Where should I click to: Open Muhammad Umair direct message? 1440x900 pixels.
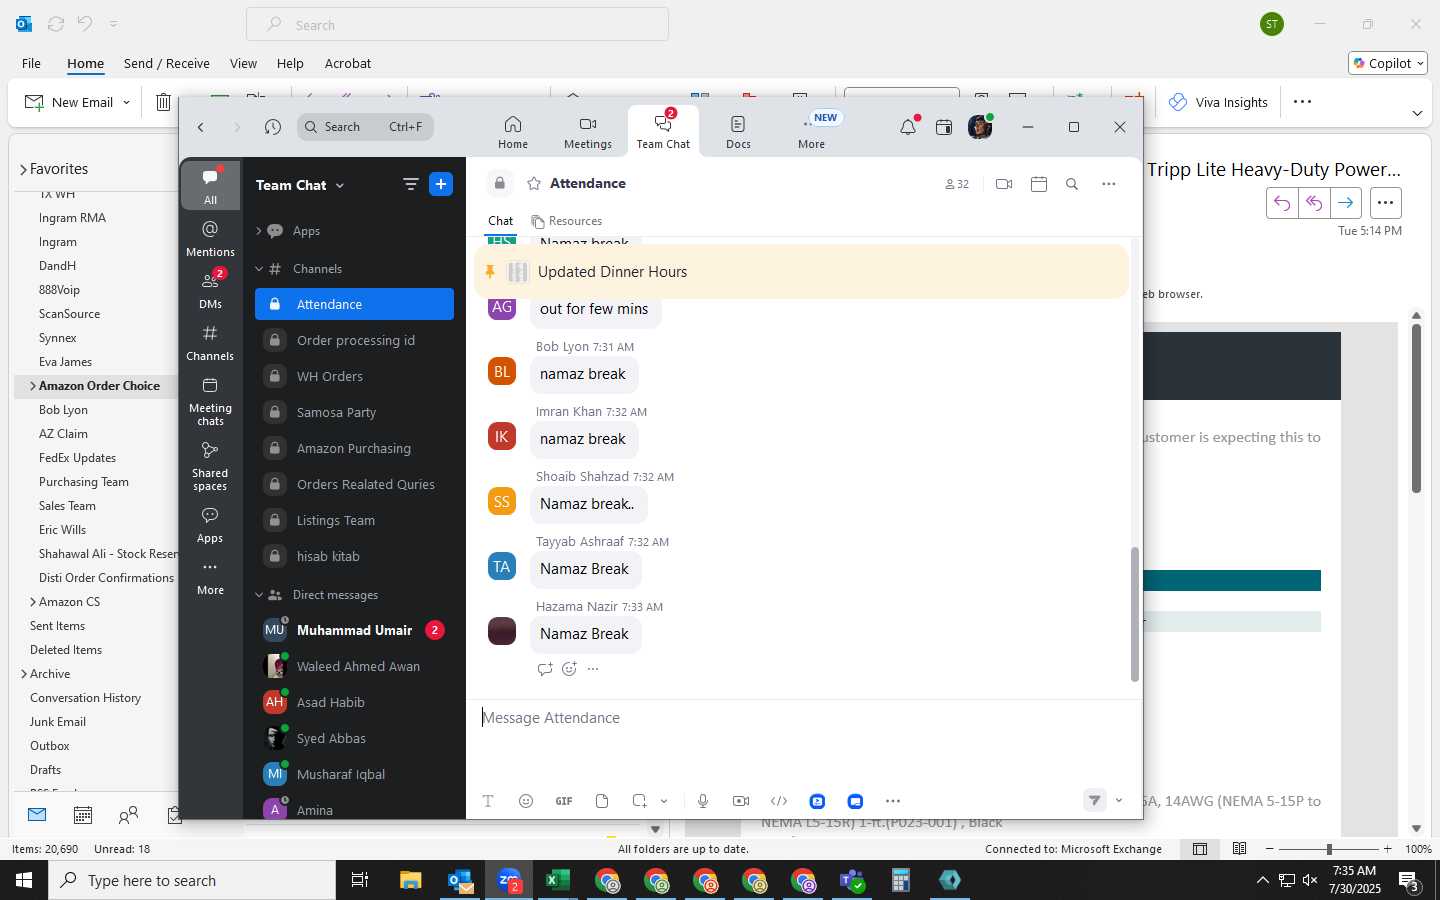(x=354, y=630)
